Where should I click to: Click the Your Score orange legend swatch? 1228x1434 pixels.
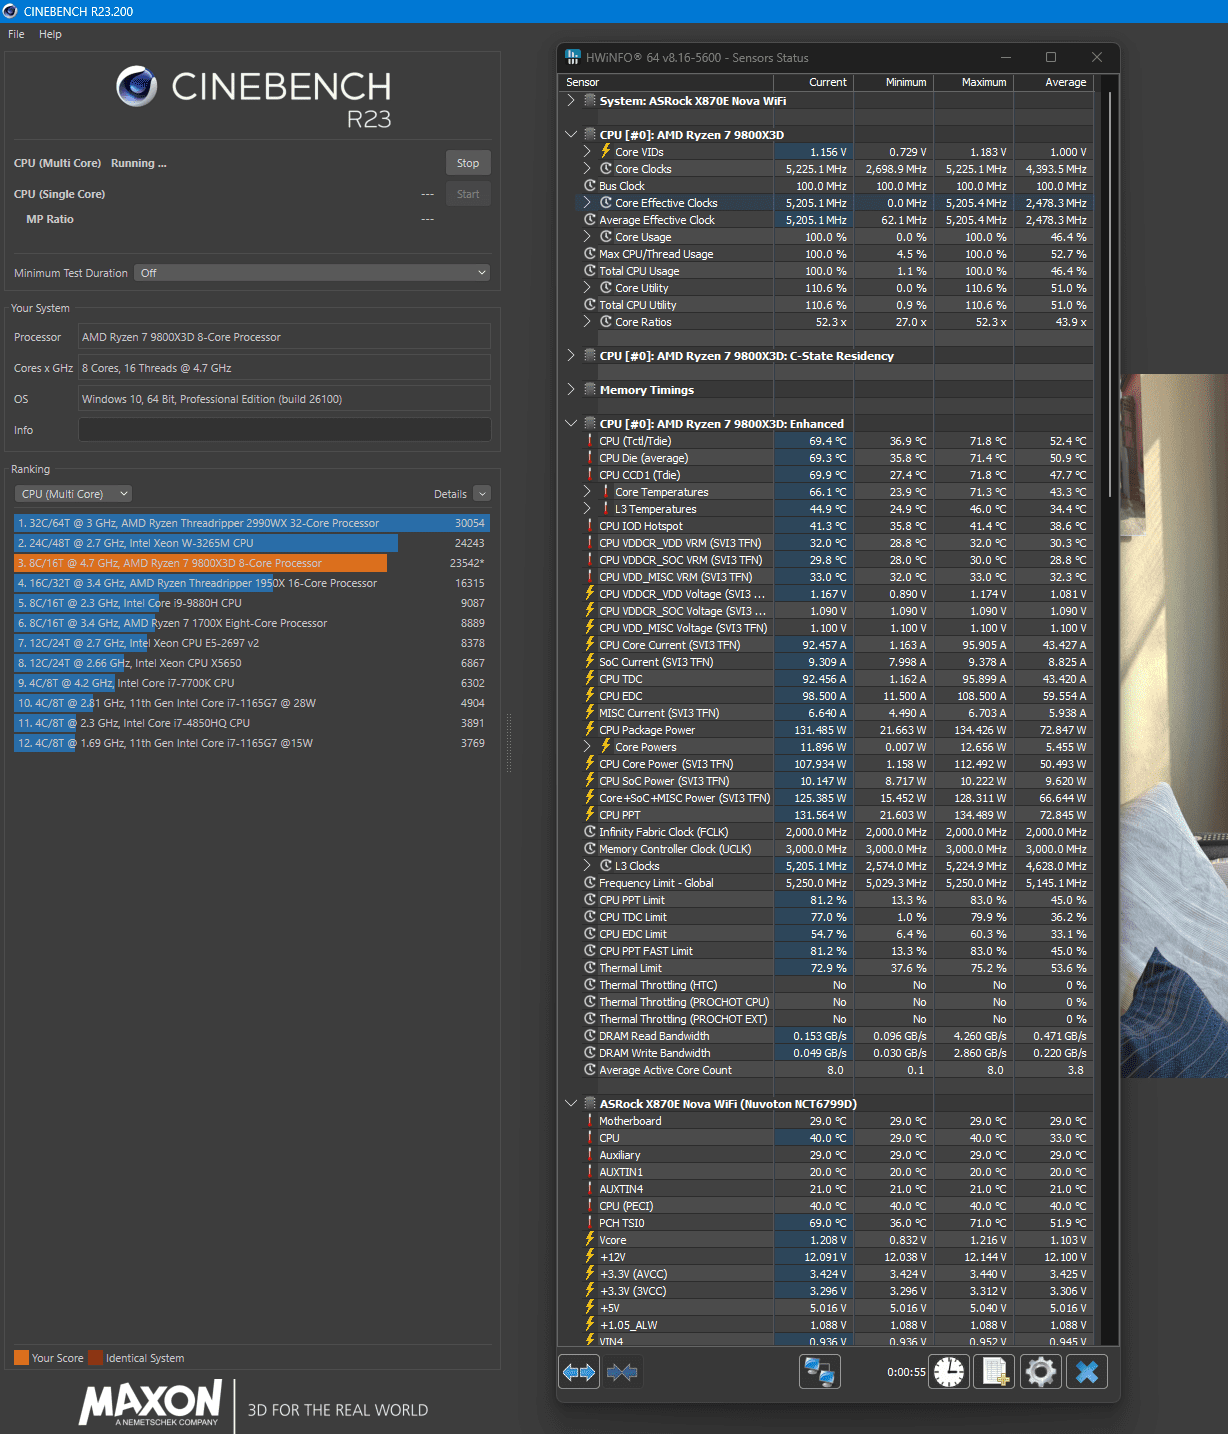pyautogui.click(x=21, y=1358)
